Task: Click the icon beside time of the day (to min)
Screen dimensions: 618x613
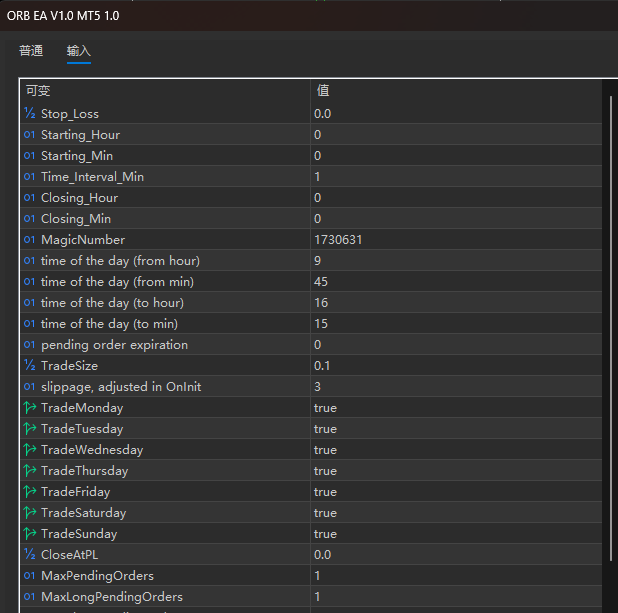Action: point(30,323)
